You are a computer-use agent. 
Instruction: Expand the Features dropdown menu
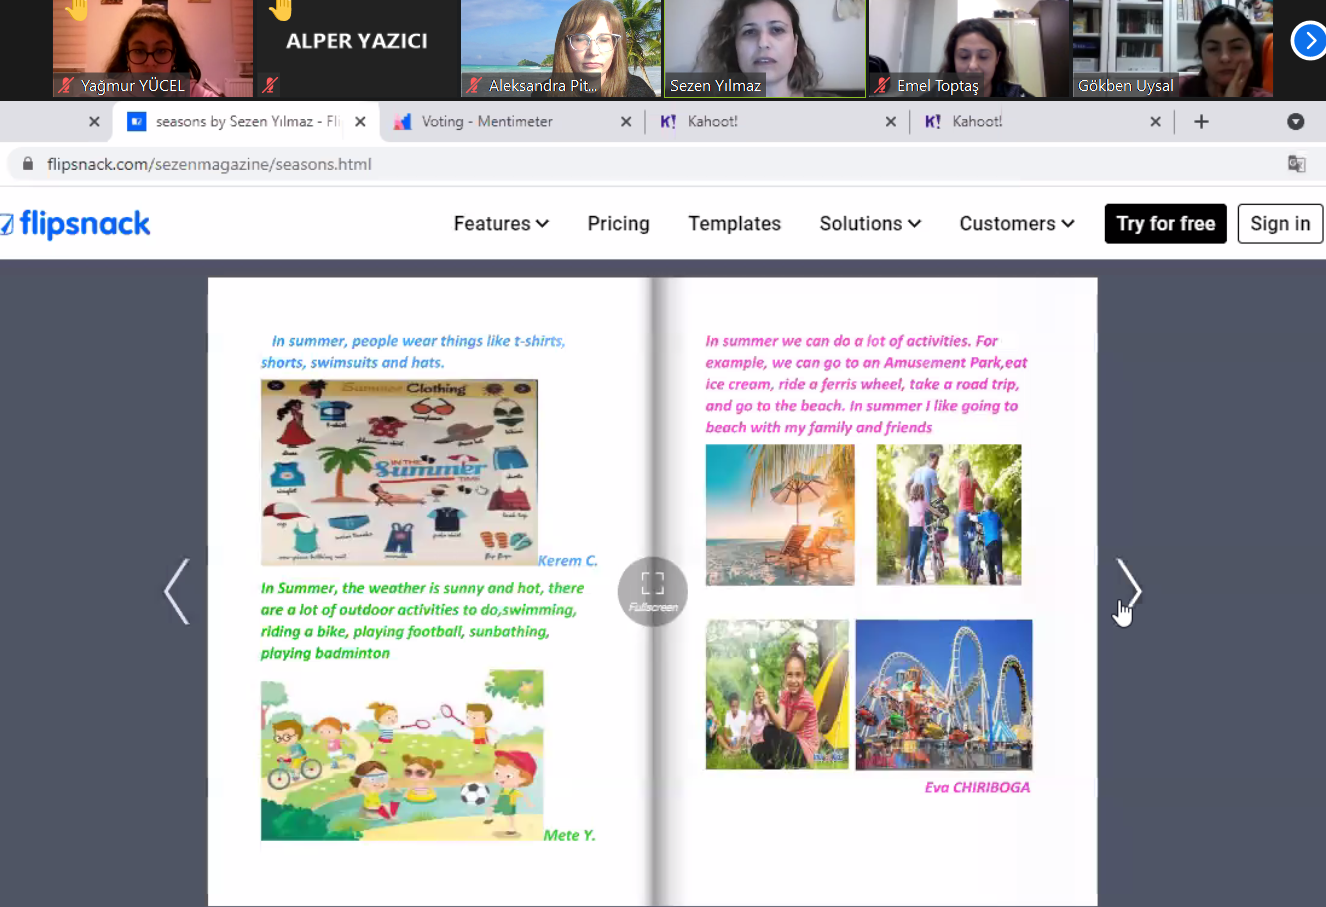pos(501,224)
